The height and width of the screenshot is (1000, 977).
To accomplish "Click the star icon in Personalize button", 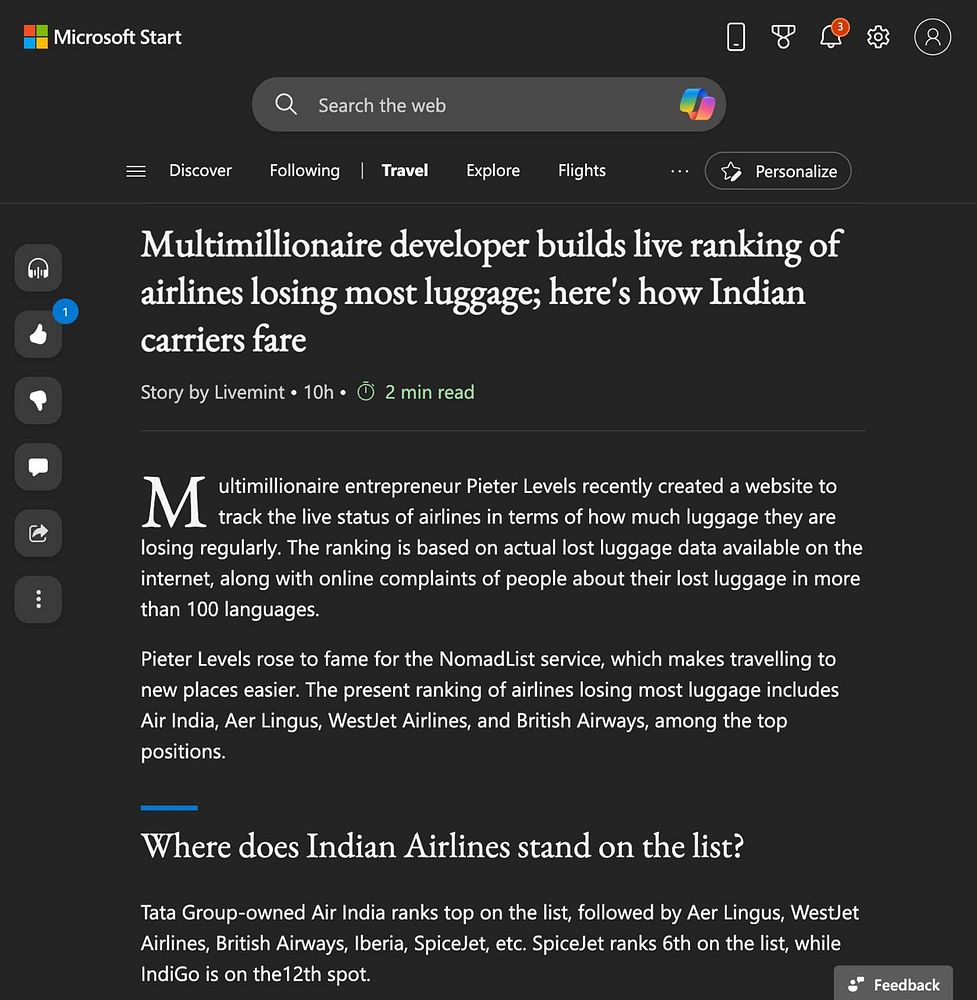I will pos(731,171).
